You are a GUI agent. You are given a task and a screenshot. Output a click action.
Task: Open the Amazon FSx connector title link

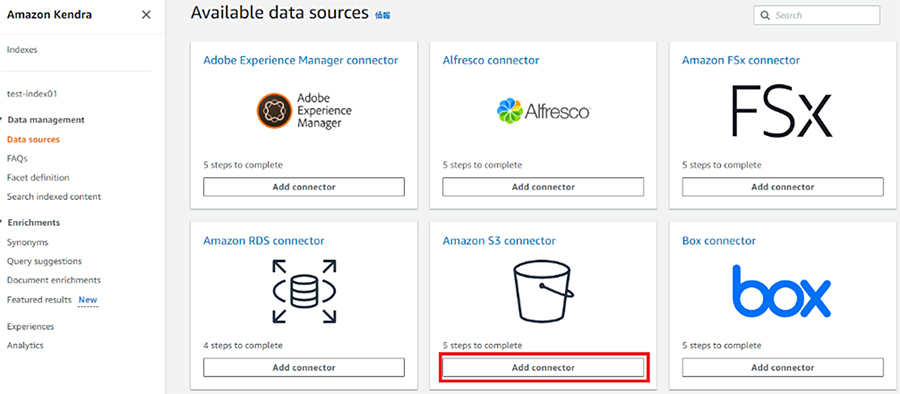741,60
